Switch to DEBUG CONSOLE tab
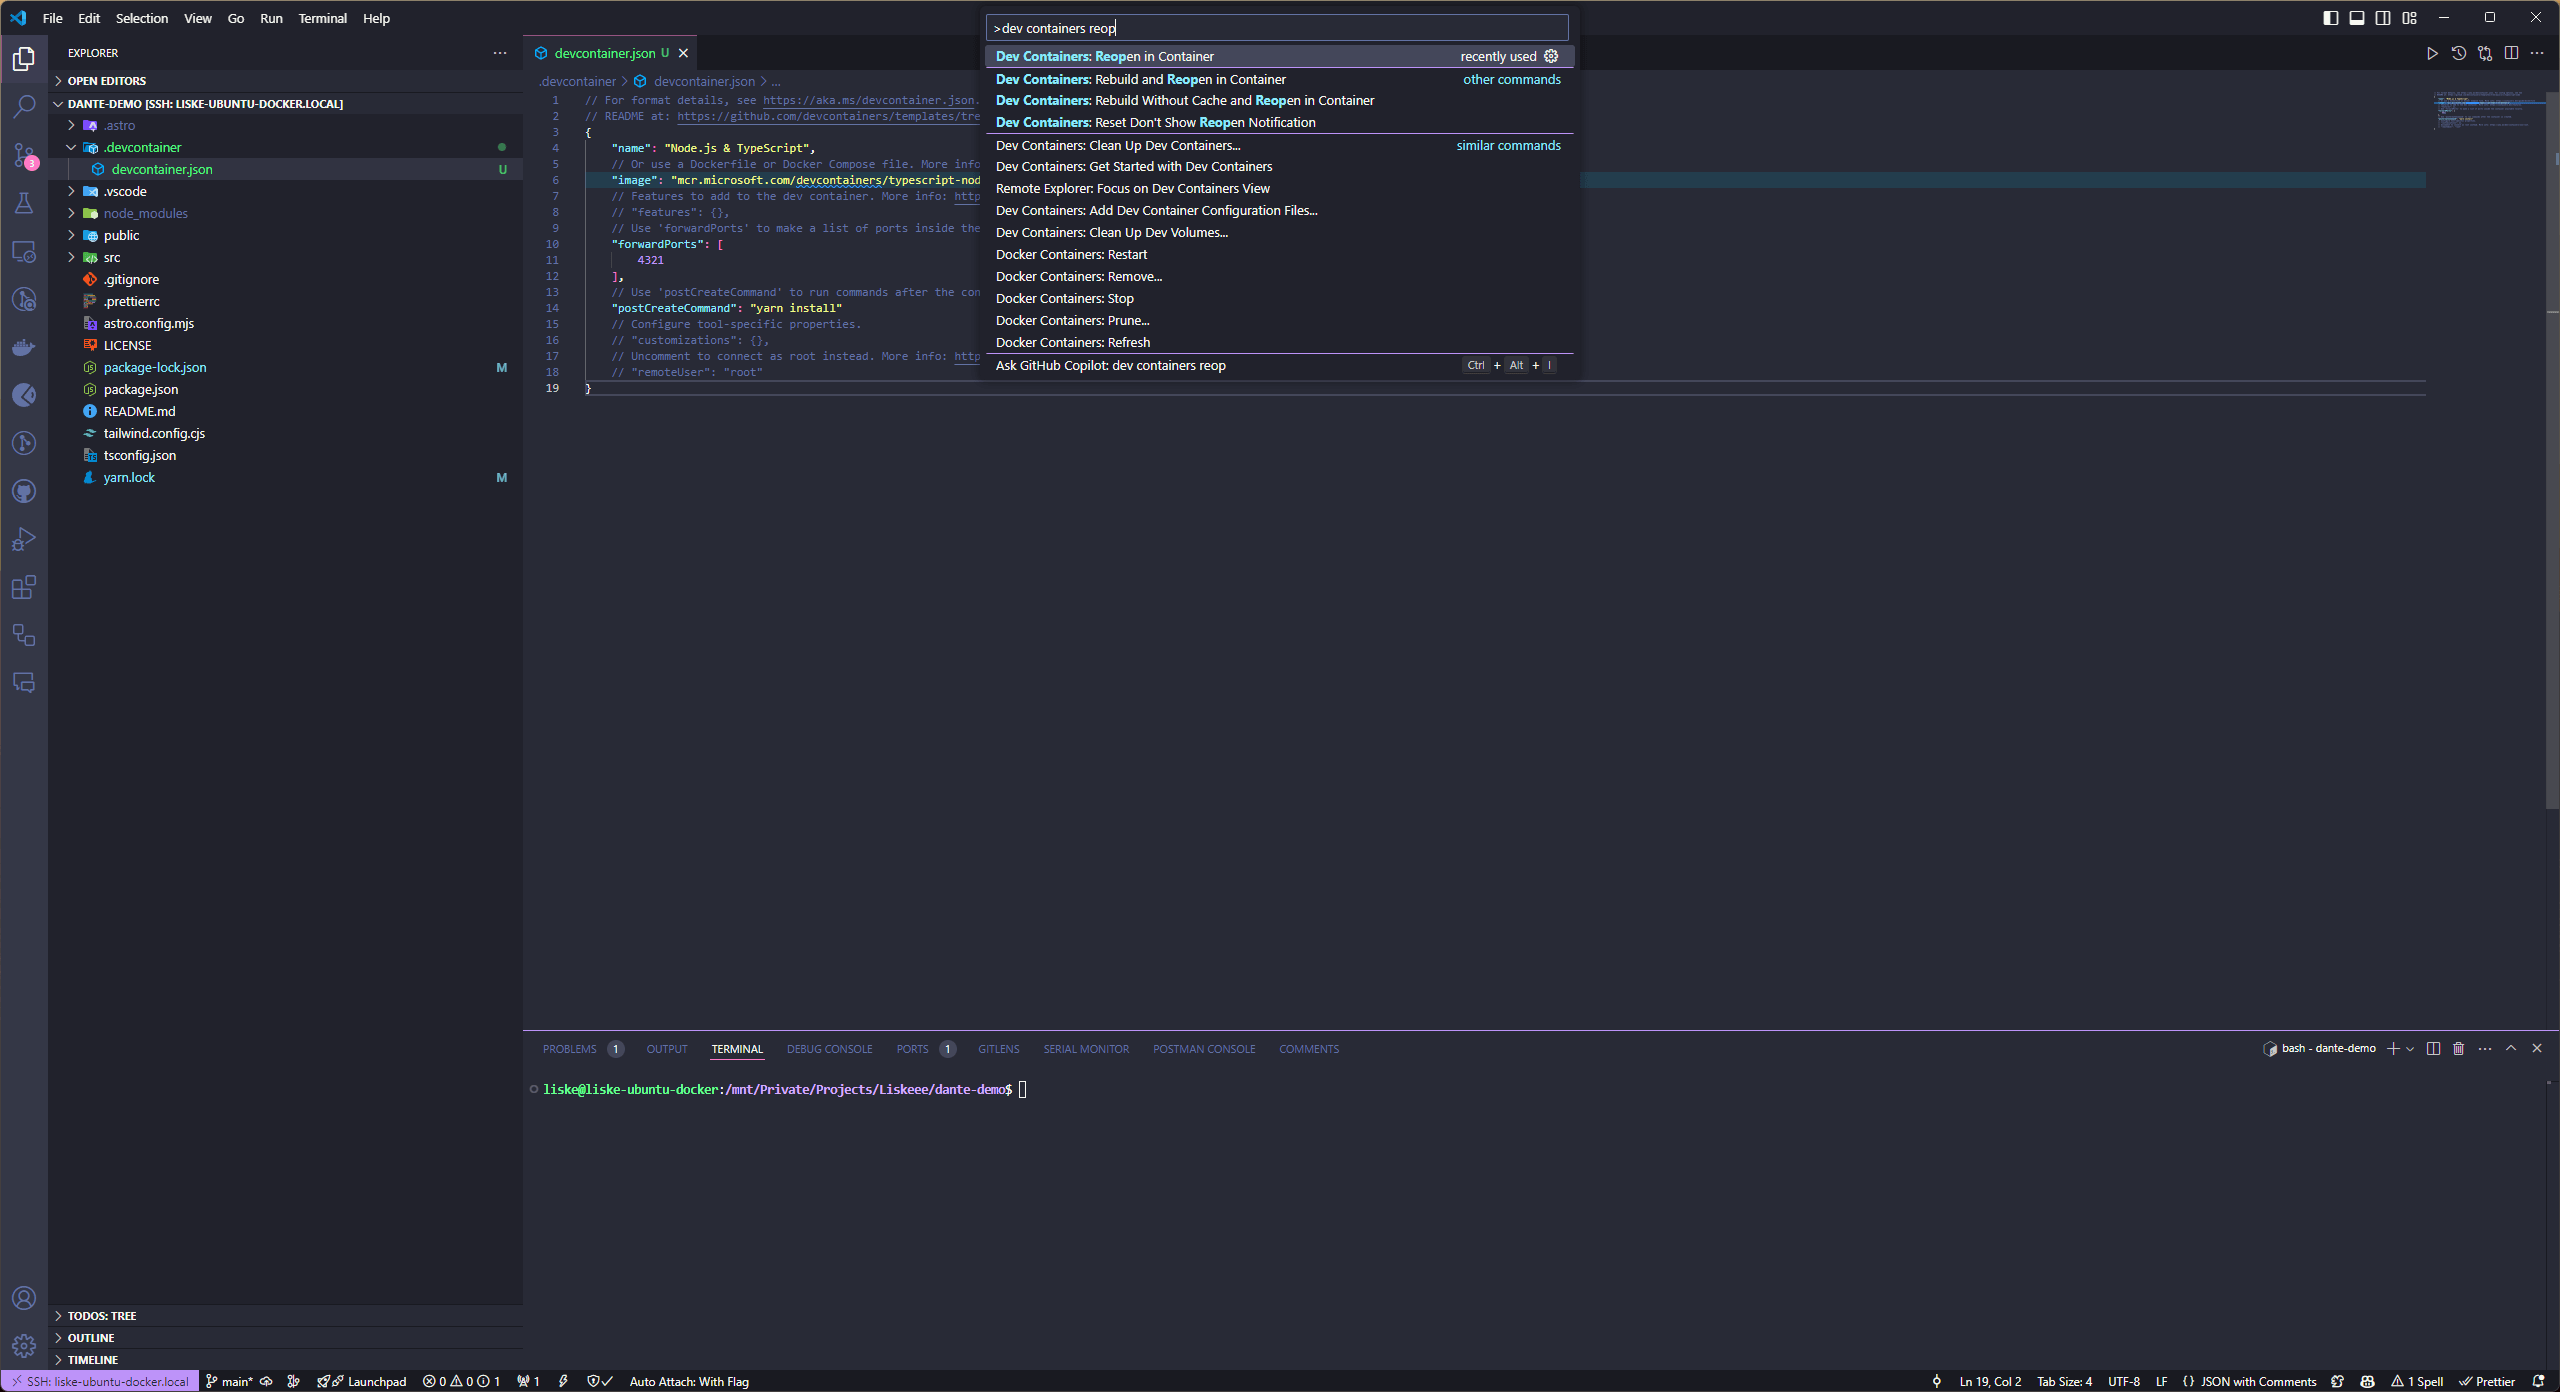Image resolution: width=2560 pixels, height=1392 pixels. [x=829, y=1049]
